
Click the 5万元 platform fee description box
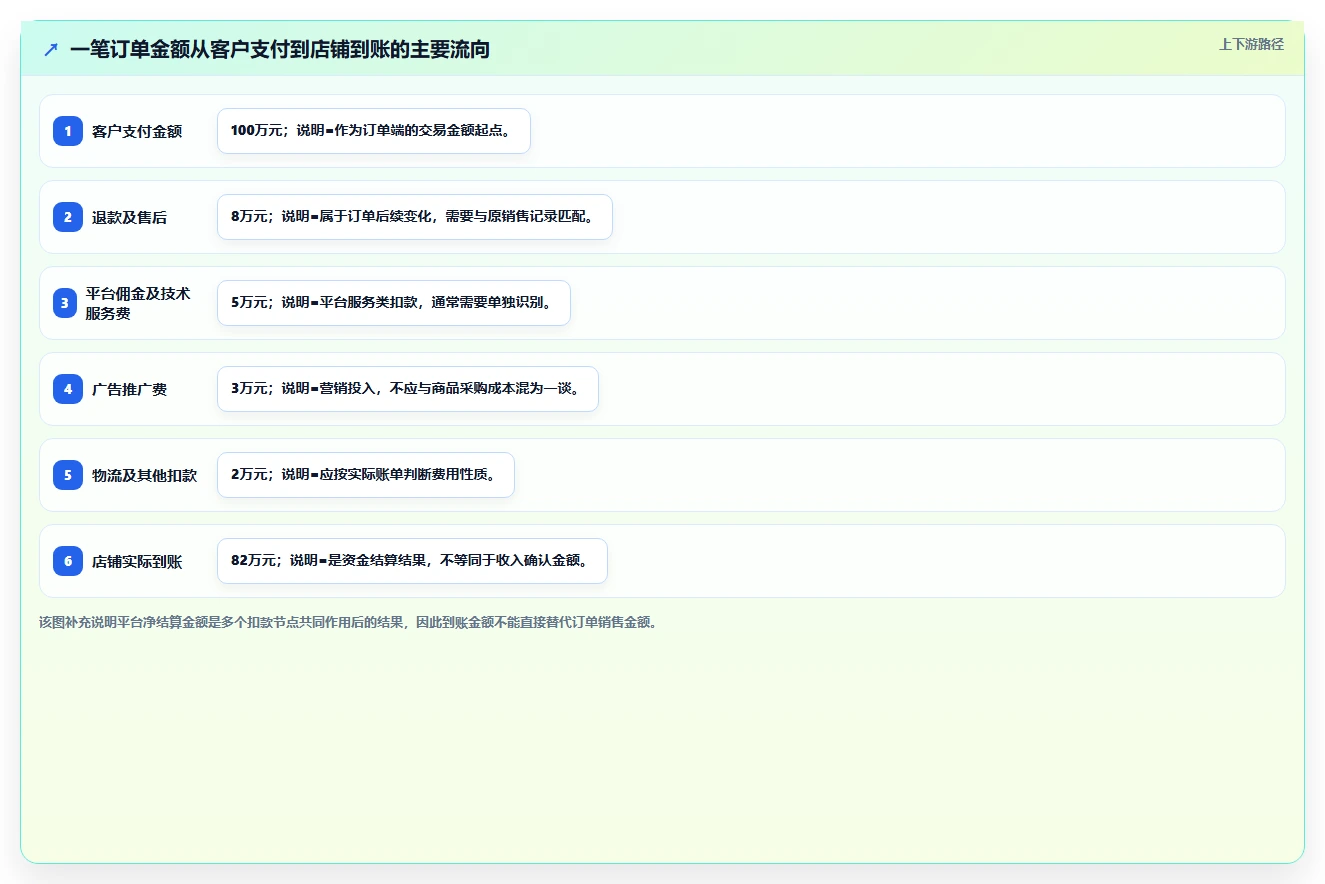(394, 303)
